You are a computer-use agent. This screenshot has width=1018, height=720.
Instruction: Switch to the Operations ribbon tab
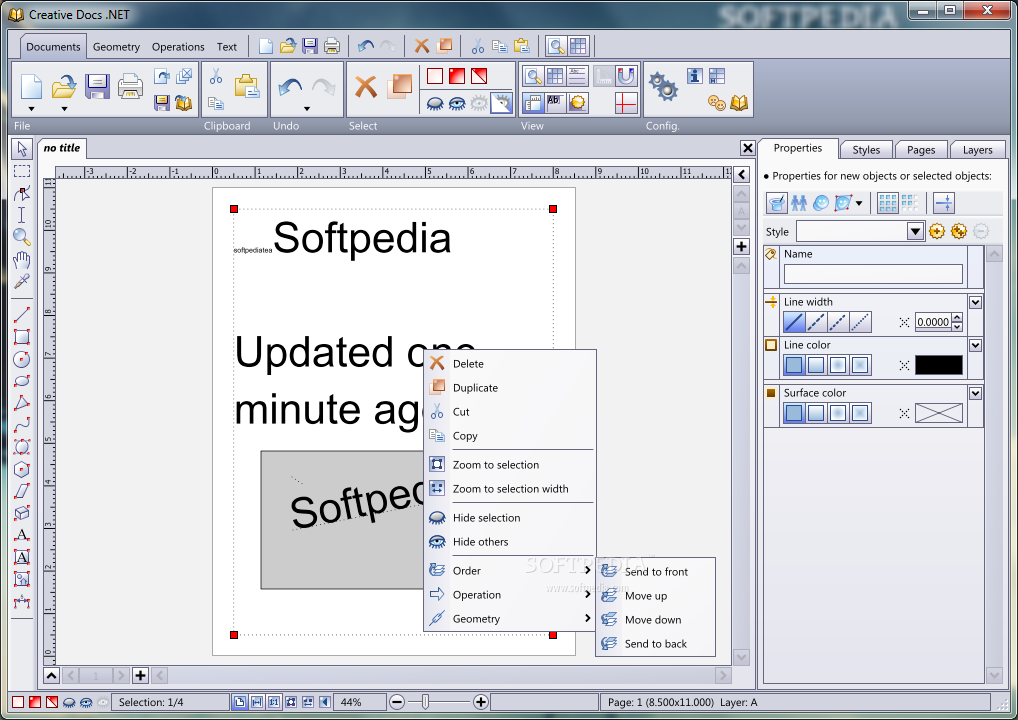(x=178, y=47)
